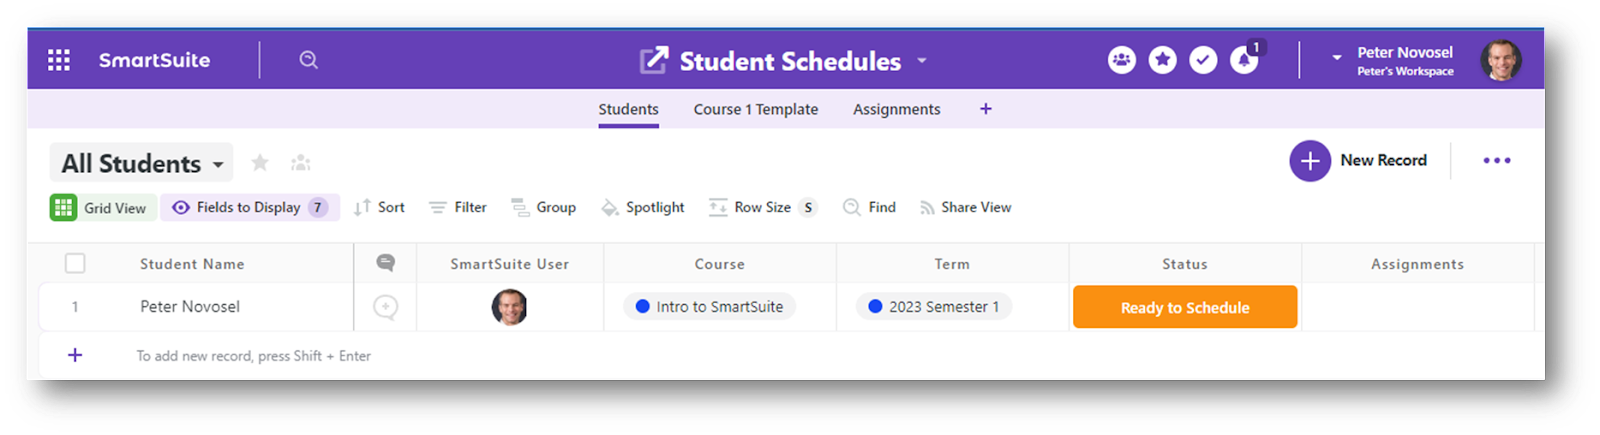
Task: Open the SmartSuite apps grid menu
Action: point(59,60)
